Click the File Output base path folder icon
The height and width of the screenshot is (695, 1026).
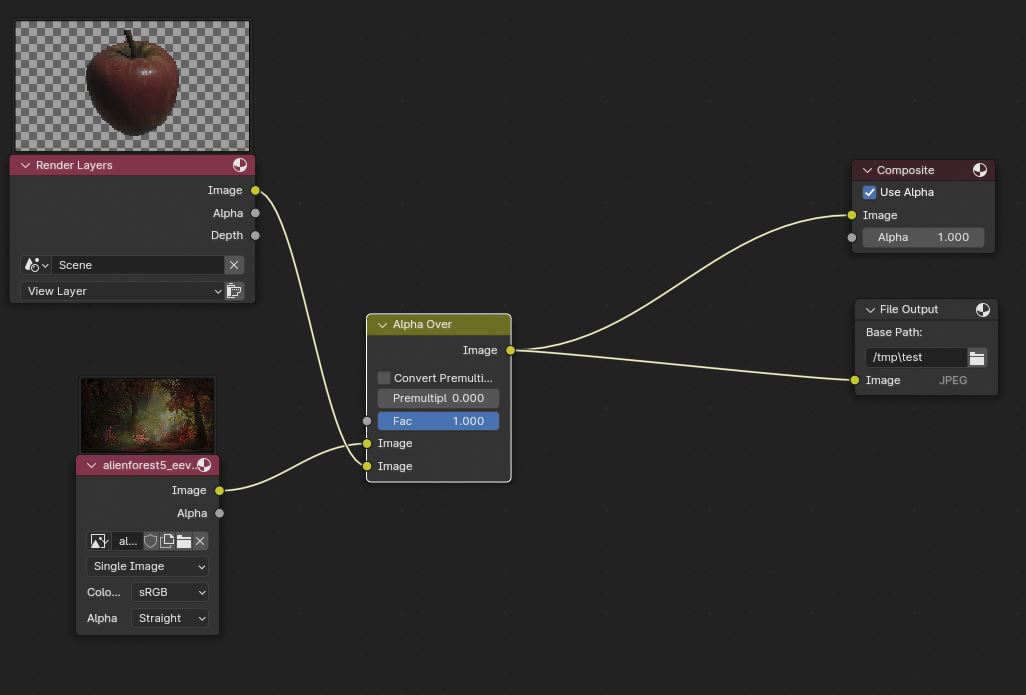[x=977, y=357]
